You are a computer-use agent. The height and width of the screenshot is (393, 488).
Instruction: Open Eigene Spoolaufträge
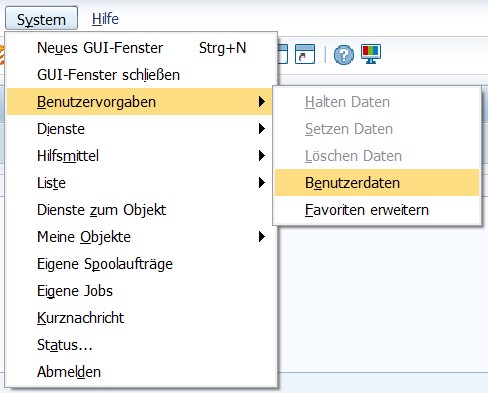139,264
